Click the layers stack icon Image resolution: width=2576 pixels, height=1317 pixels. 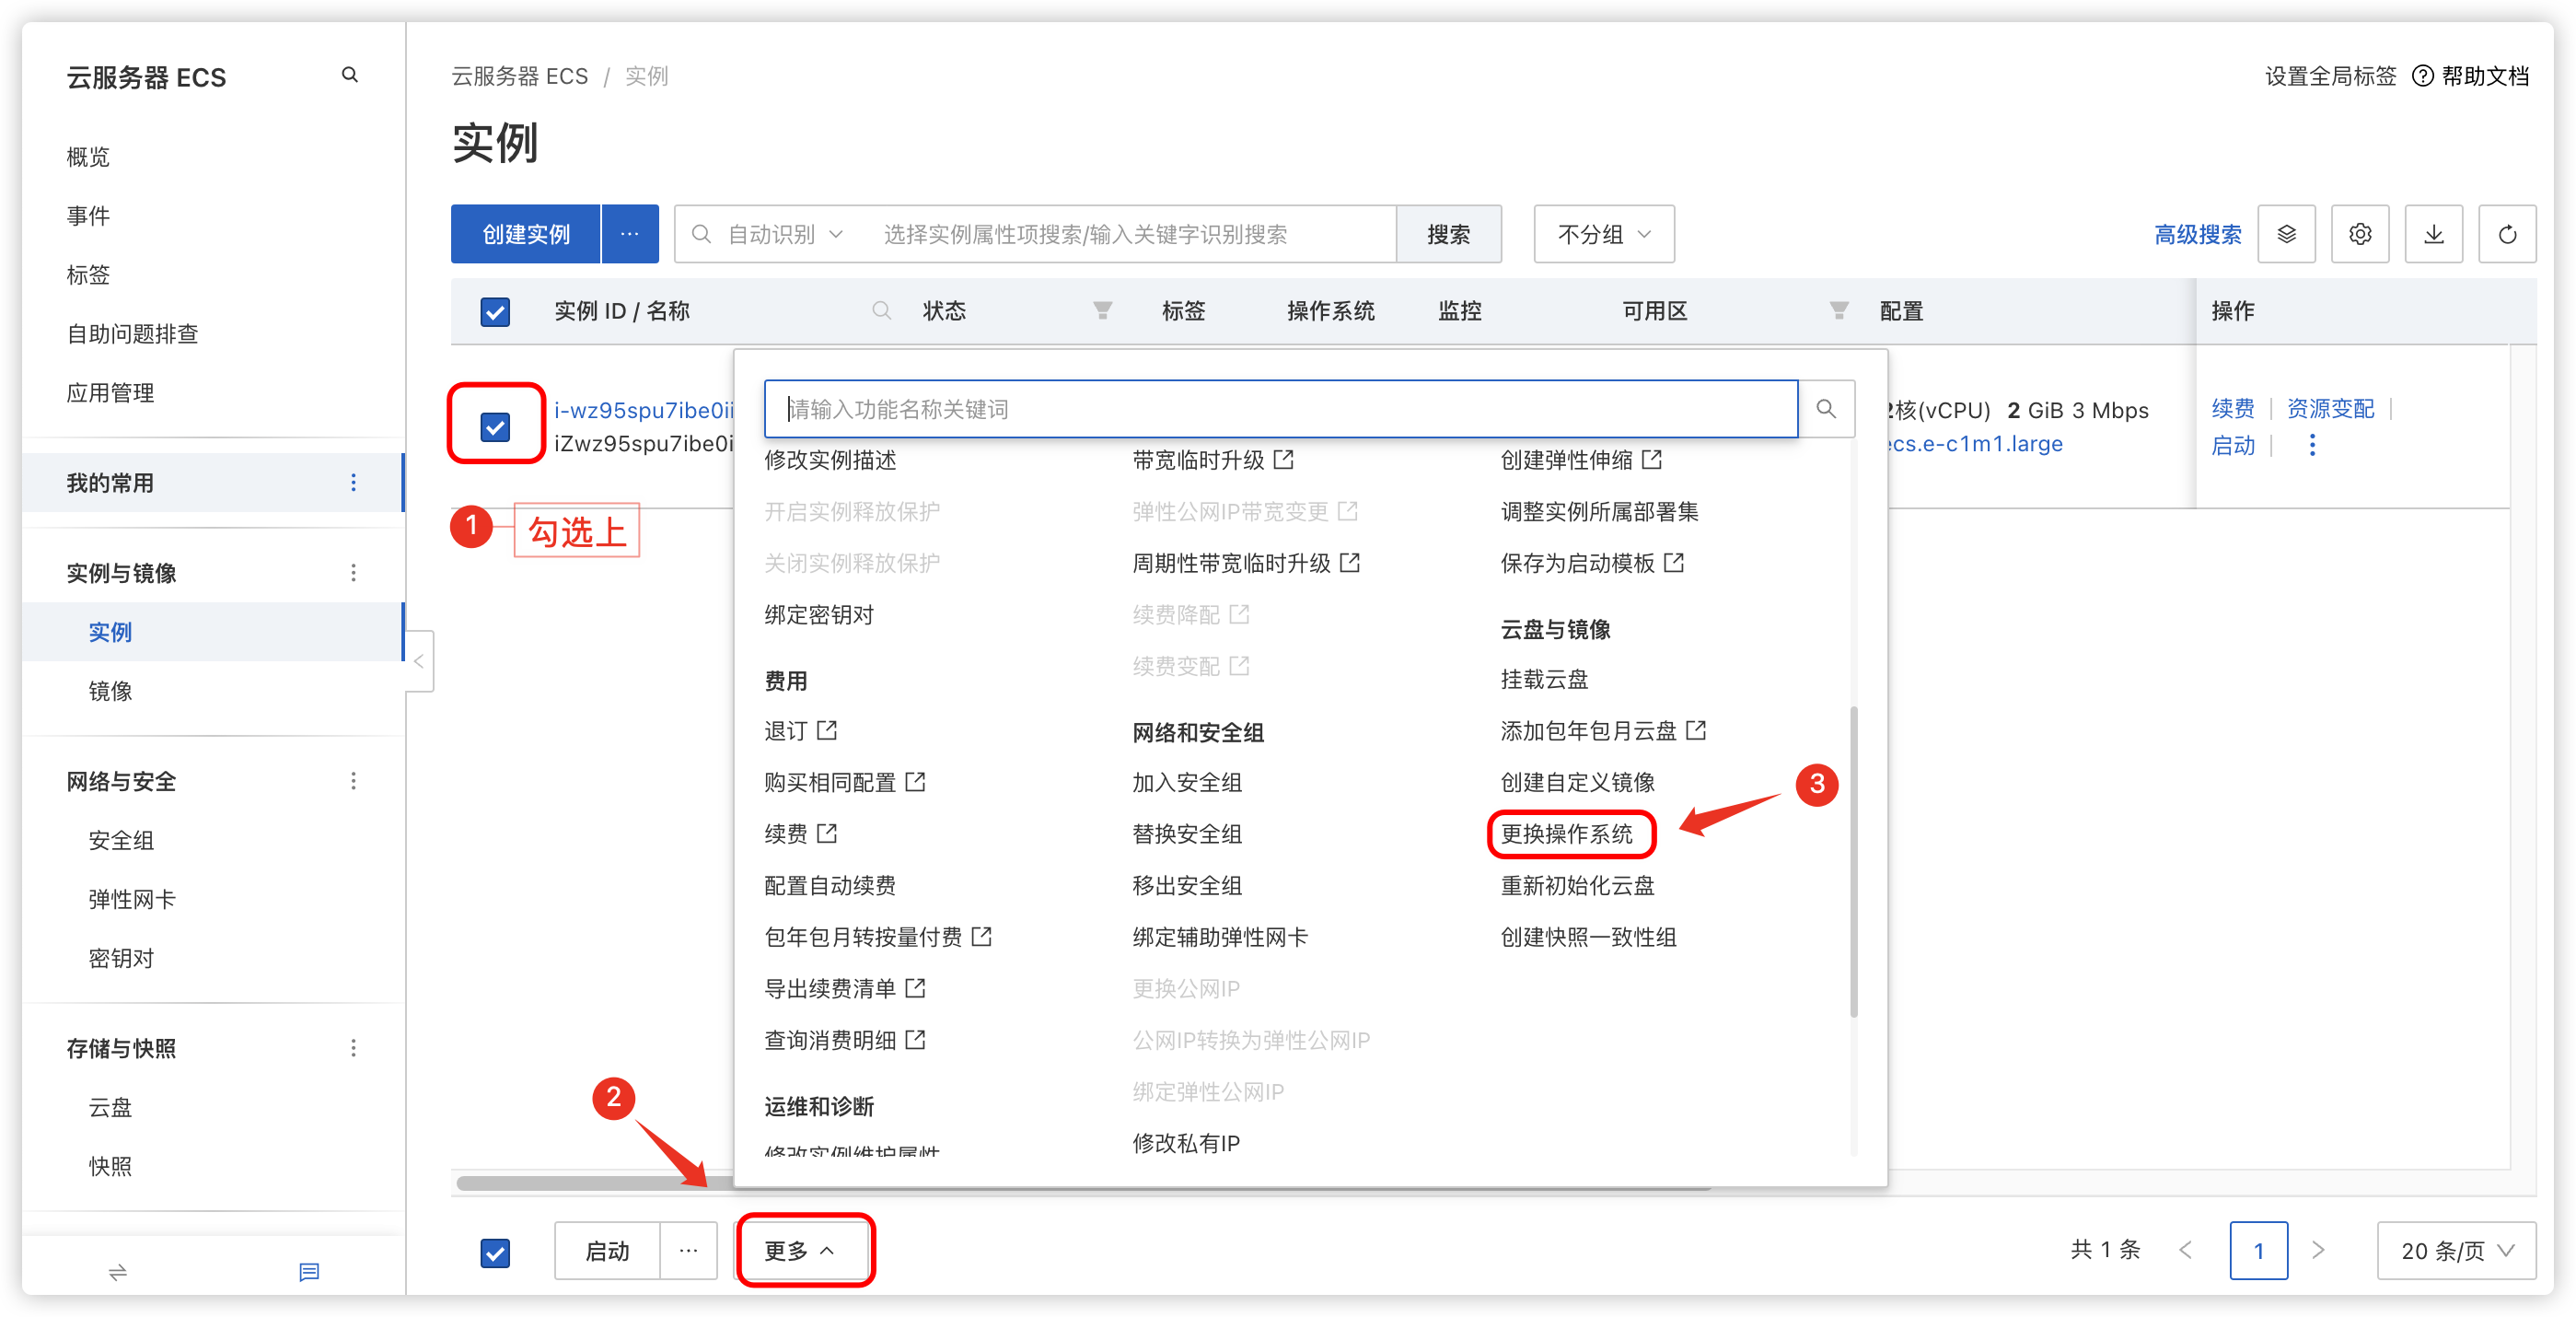coord(2286,234)
